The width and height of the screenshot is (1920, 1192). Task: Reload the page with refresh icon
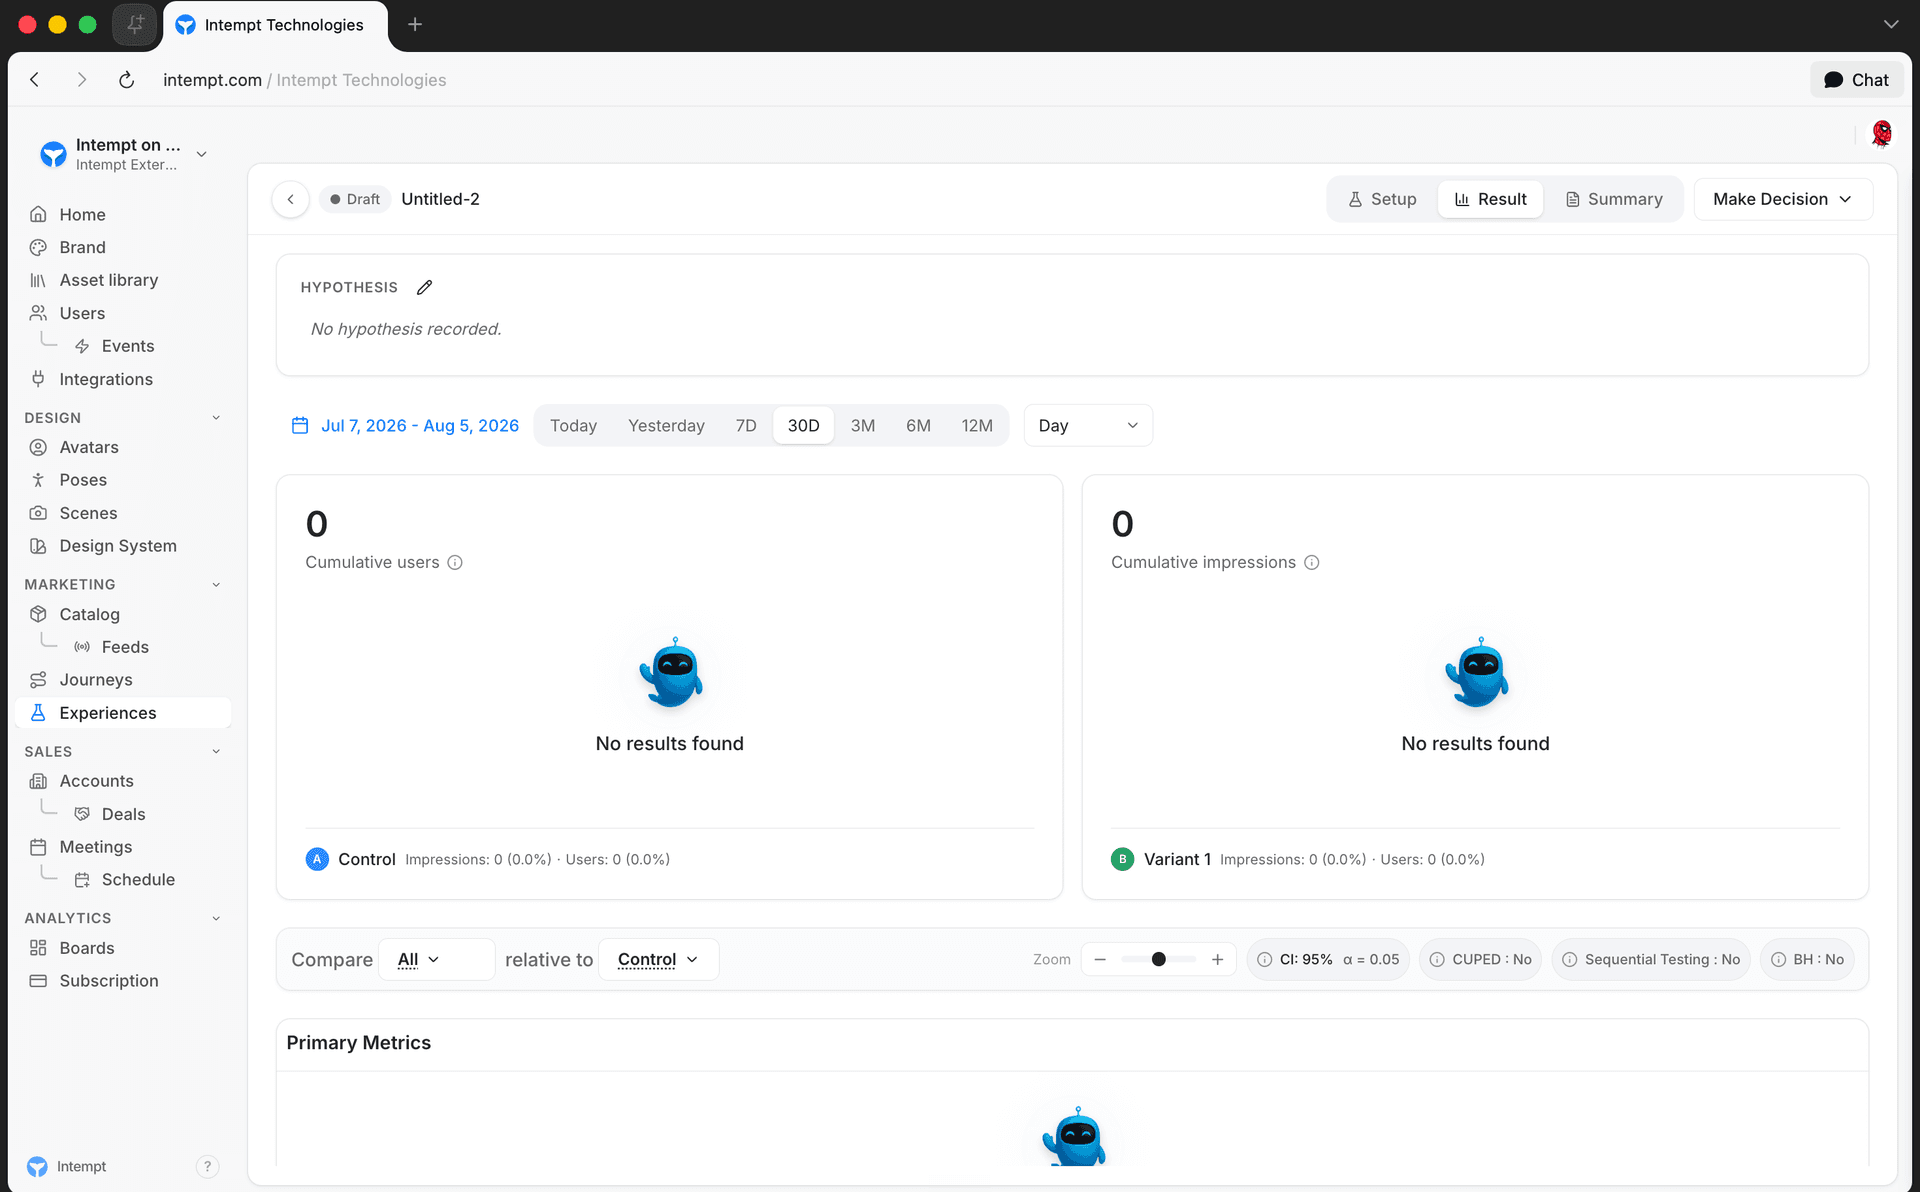(x=126, y=80)
